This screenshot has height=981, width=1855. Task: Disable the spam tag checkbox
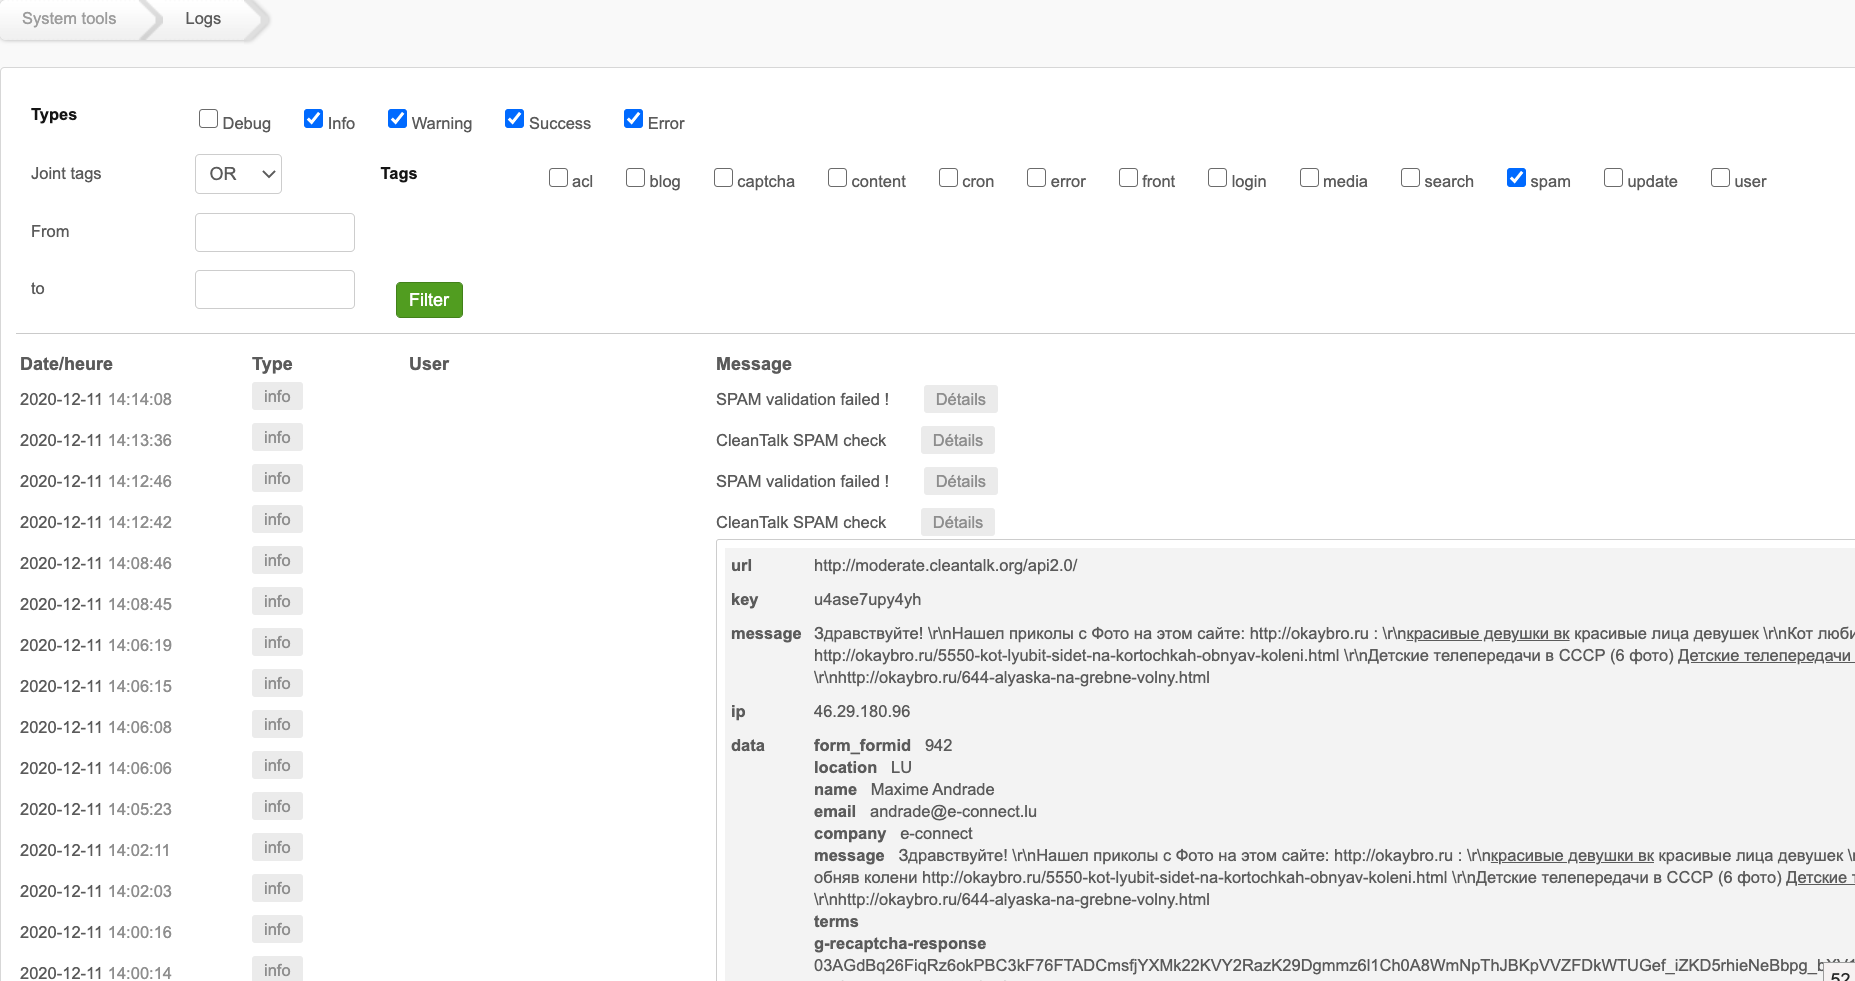pyautogui.click(x=1516, y=178)
